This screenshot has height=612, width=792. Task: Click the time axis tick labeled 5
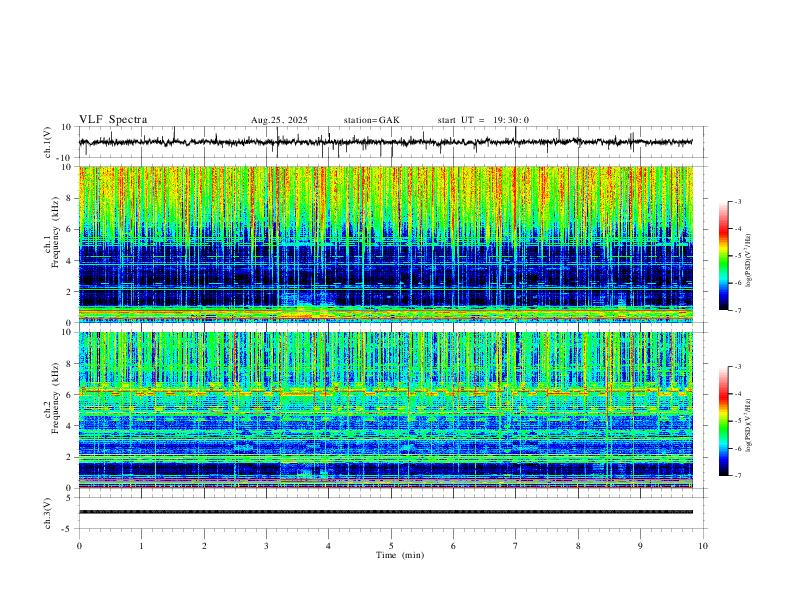391,546
